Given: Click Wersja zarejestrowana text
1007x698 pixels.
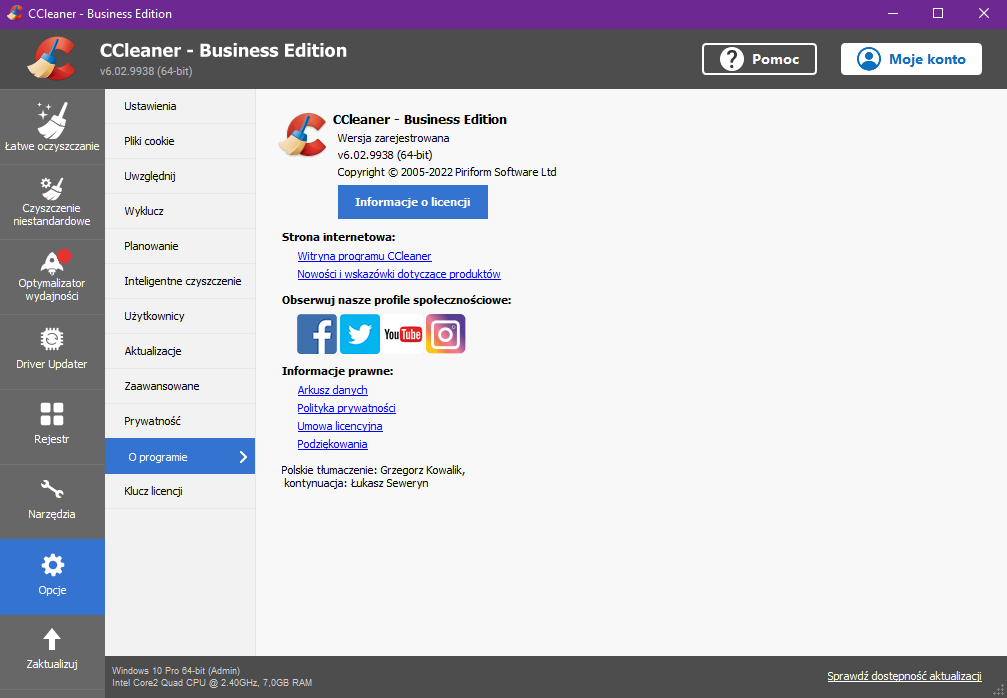Looking at the screenshot, I should [x=393, y=138].
